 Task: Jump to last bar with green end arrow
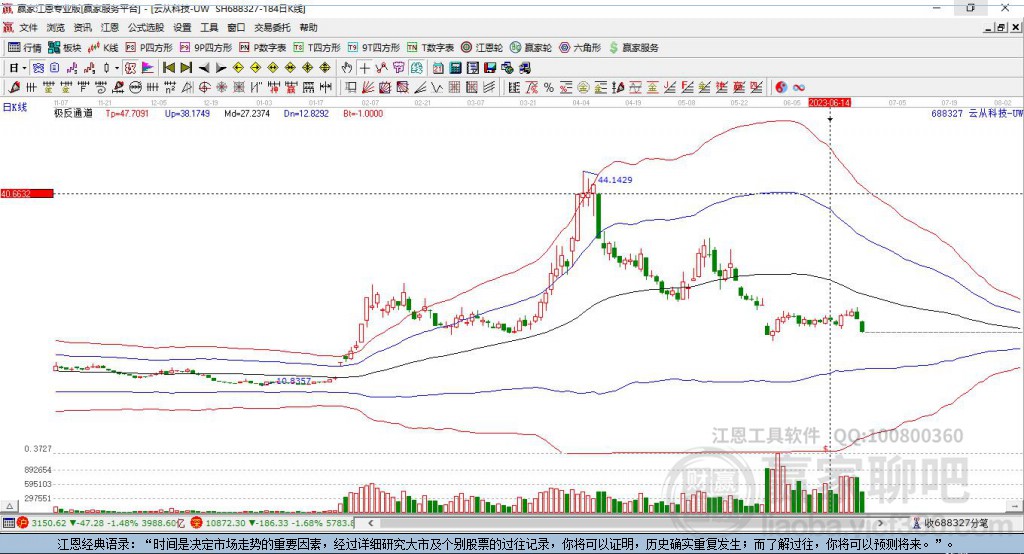tap(186, 68)
